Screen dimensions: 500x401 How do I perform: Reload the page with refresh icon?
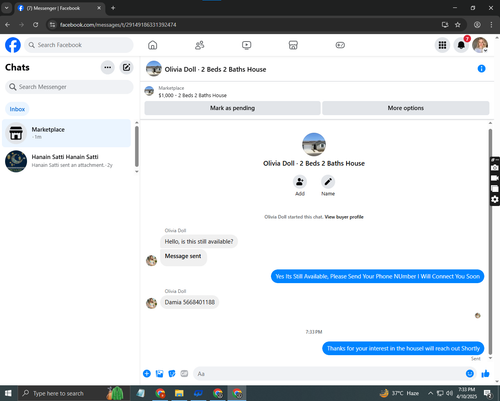click(35, 25)
